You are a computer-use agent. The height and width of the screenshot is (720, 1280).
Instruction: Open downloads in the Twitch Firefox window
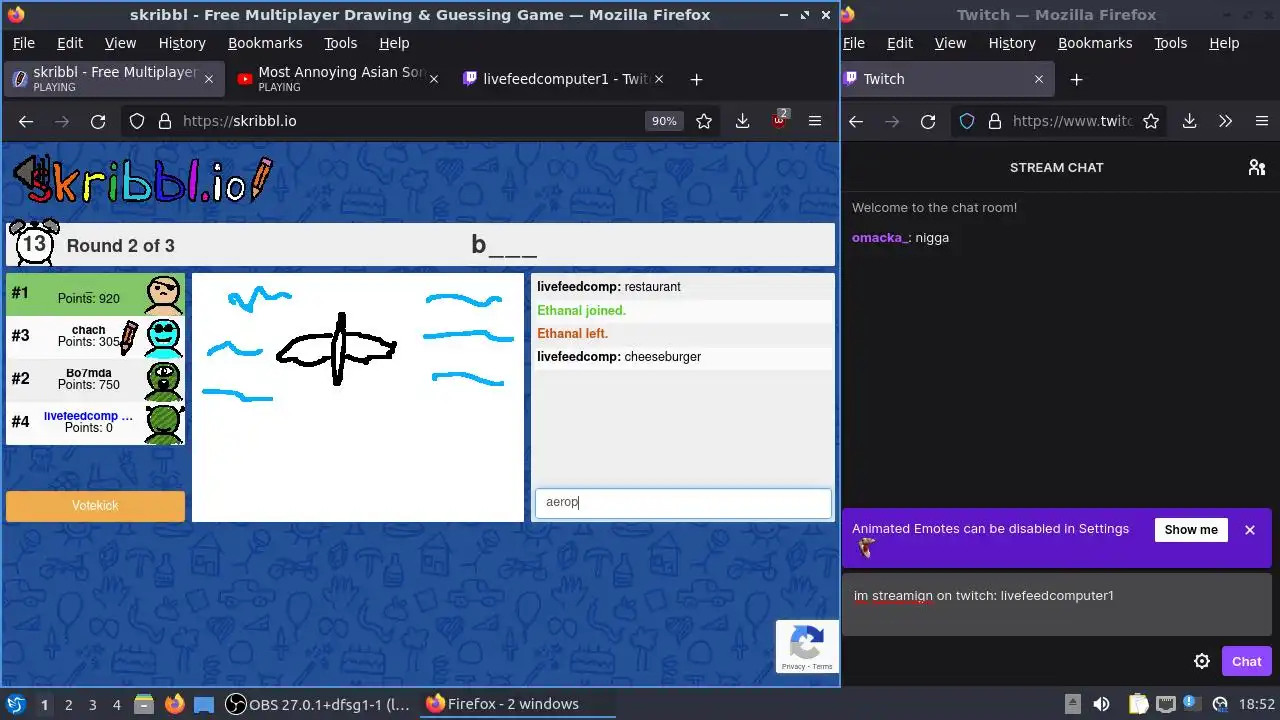pyautogui.click(x=1189, y=121)
